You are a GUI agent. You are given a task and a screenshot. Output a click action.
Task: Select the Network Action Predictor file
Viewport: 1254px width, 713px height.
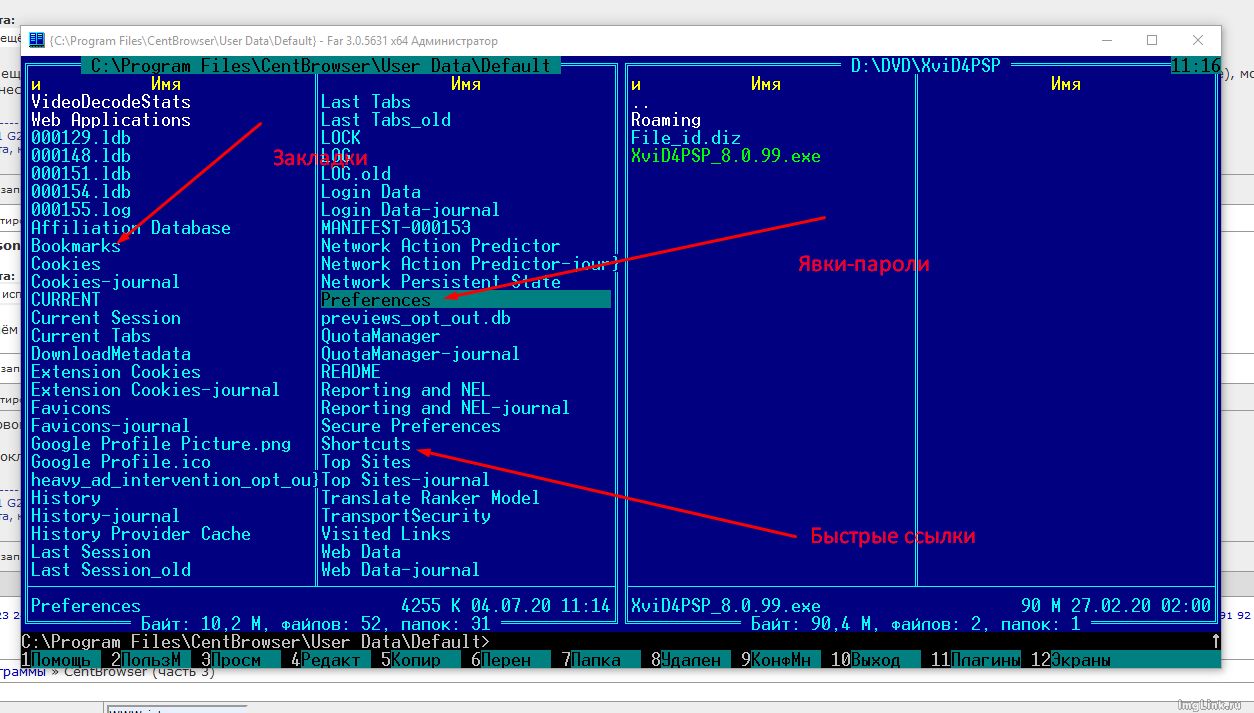441,246
